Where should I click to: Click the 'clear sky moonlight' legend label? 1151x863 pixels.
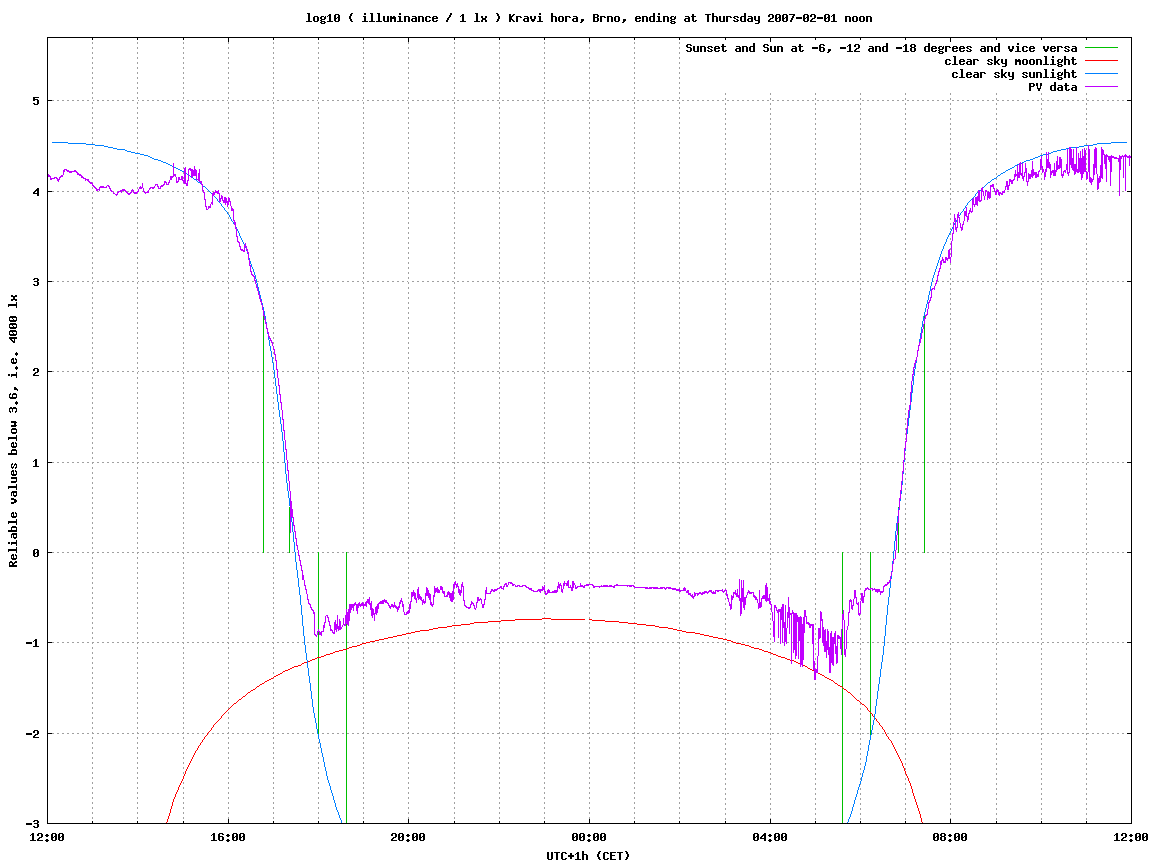pos(1010,61)
